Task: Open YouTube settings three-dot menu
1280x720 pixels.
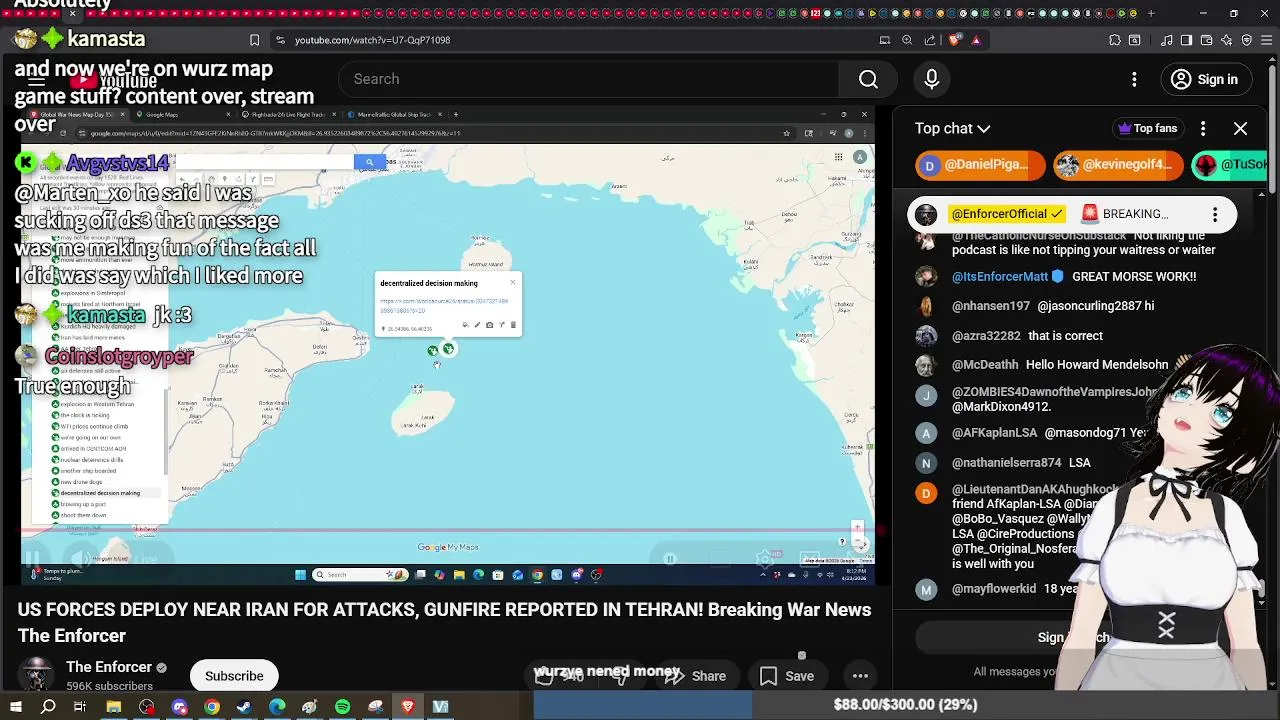Action: pos(1134,79)
